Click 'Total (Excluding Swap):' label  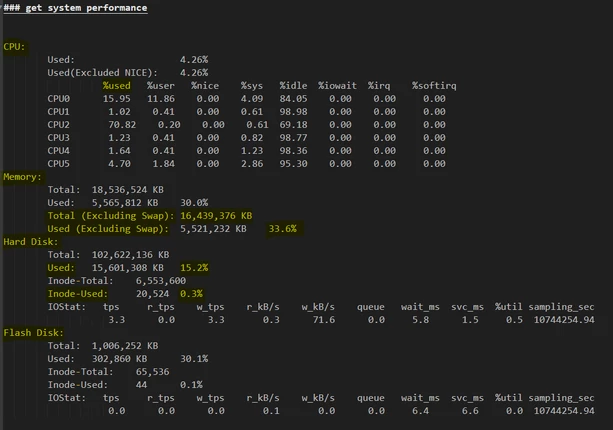tap(111, 216)
